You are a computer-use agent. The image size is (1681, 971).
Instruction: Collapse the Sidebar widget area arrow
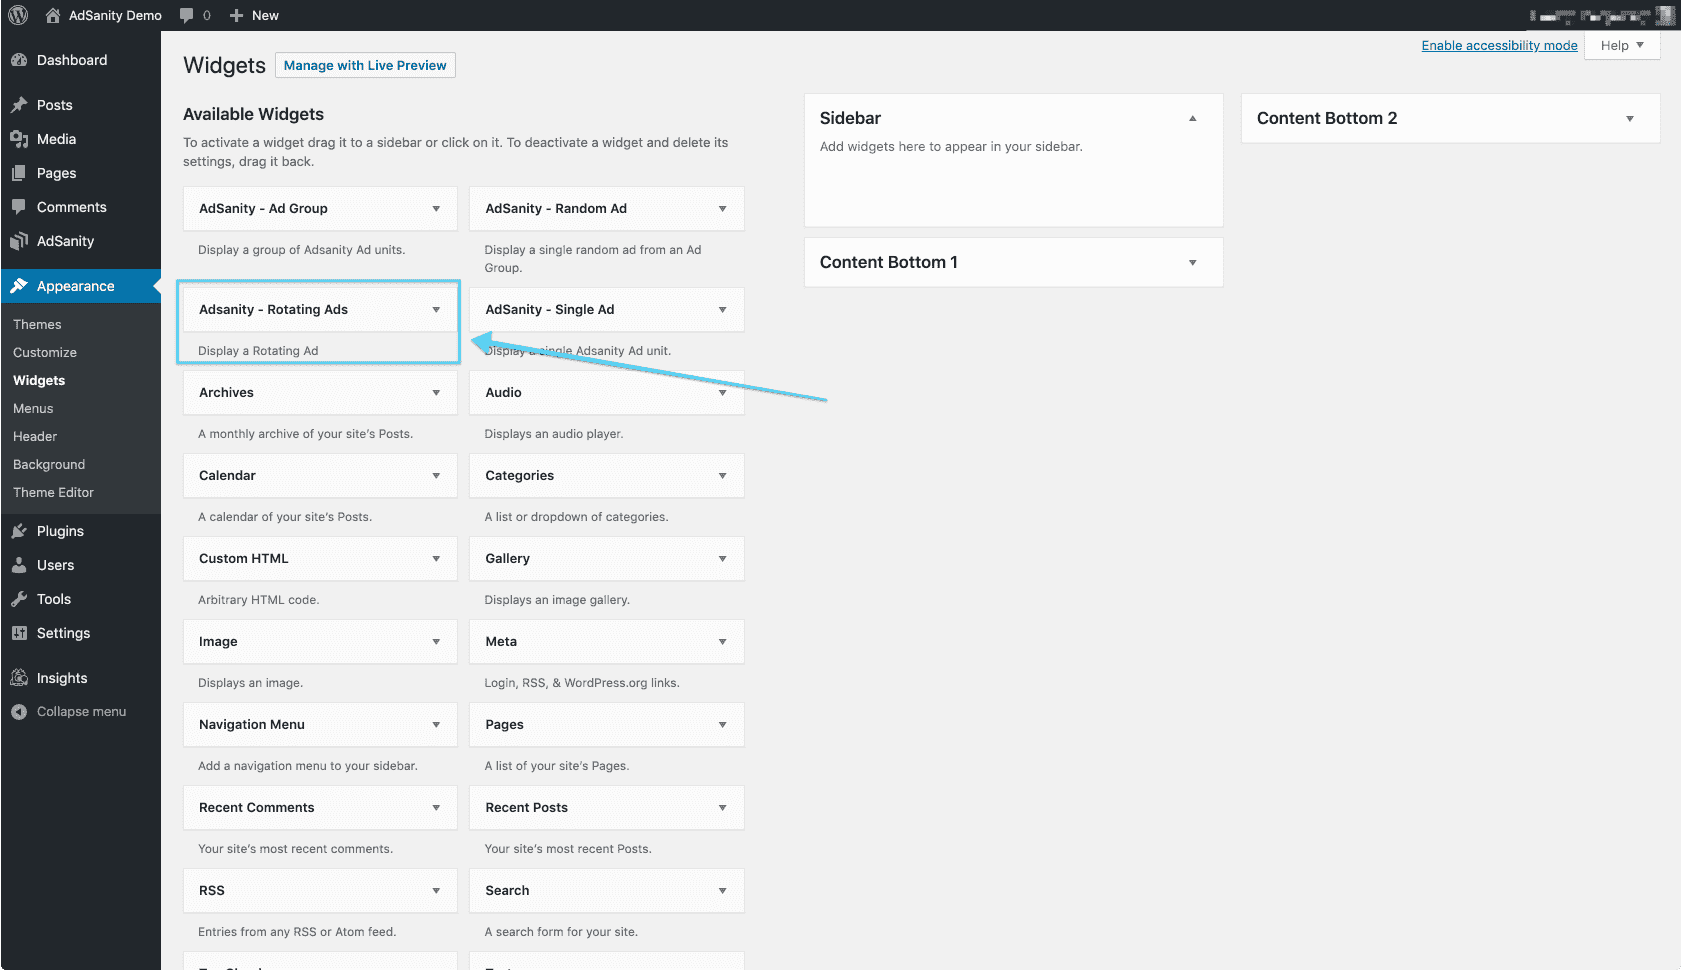pos(1192,118)
